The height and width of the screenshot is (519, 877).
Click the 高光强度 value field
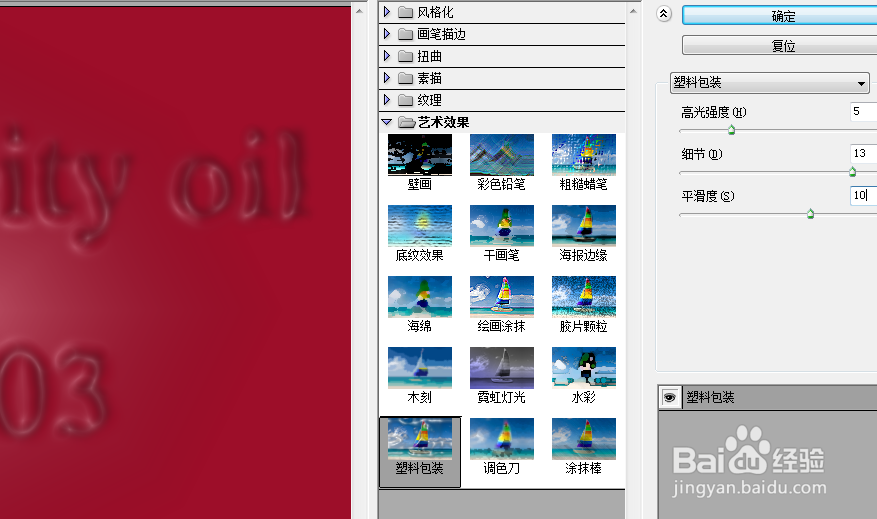tap(863, 111)
